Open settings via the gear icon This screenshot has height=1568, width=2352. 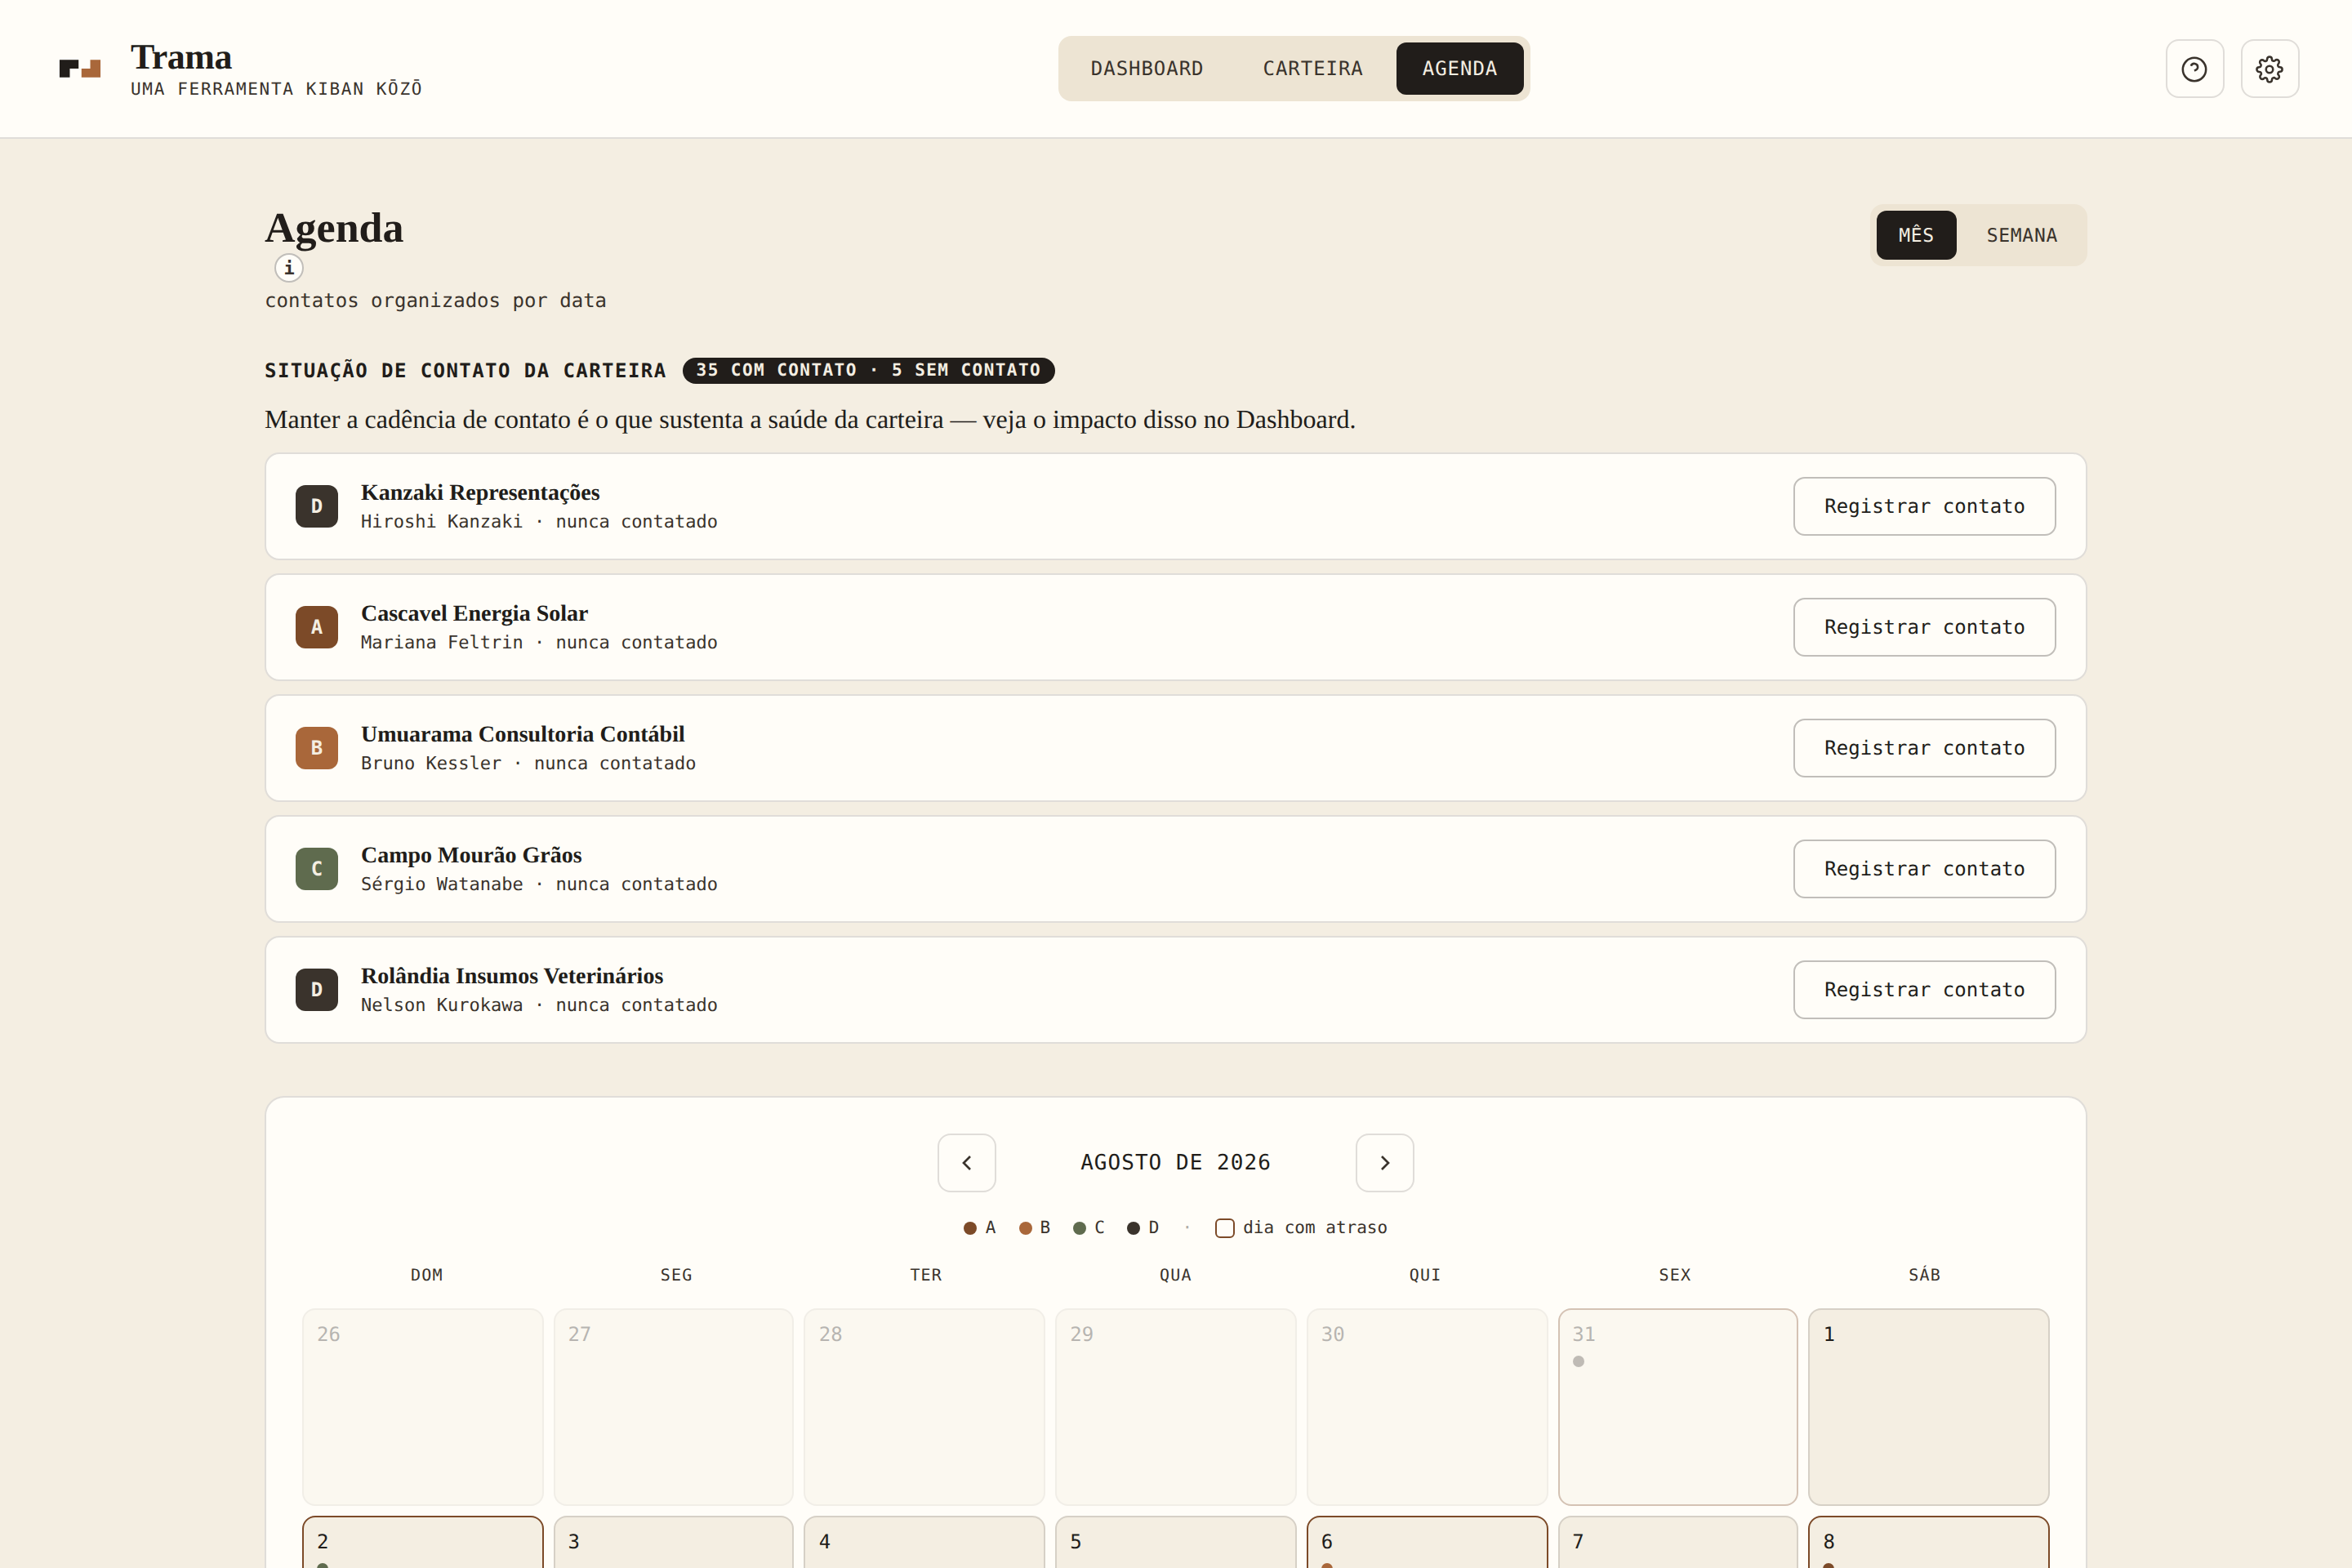coord(2270,69)
